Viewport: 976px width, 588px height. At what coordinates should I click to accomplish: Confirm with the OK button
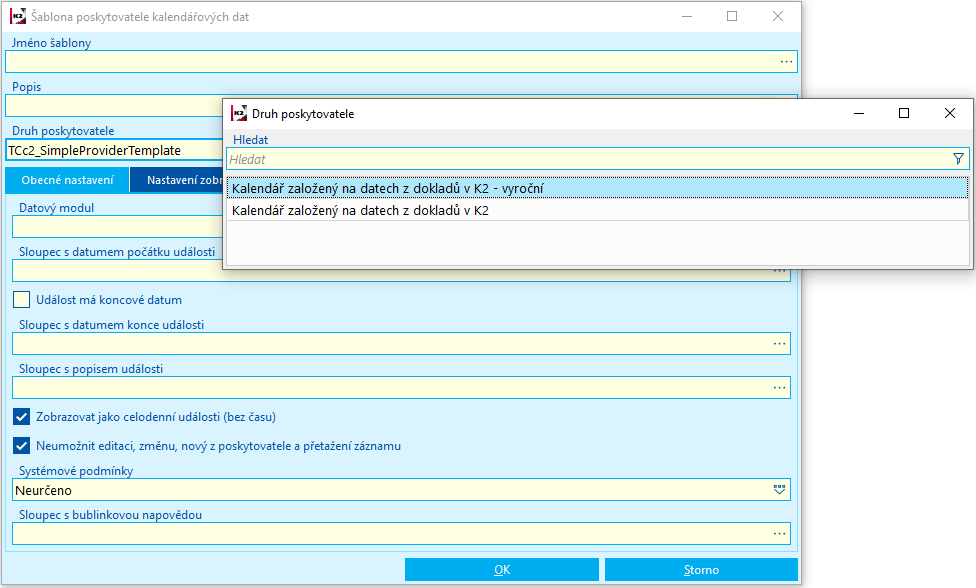[502, 569]
